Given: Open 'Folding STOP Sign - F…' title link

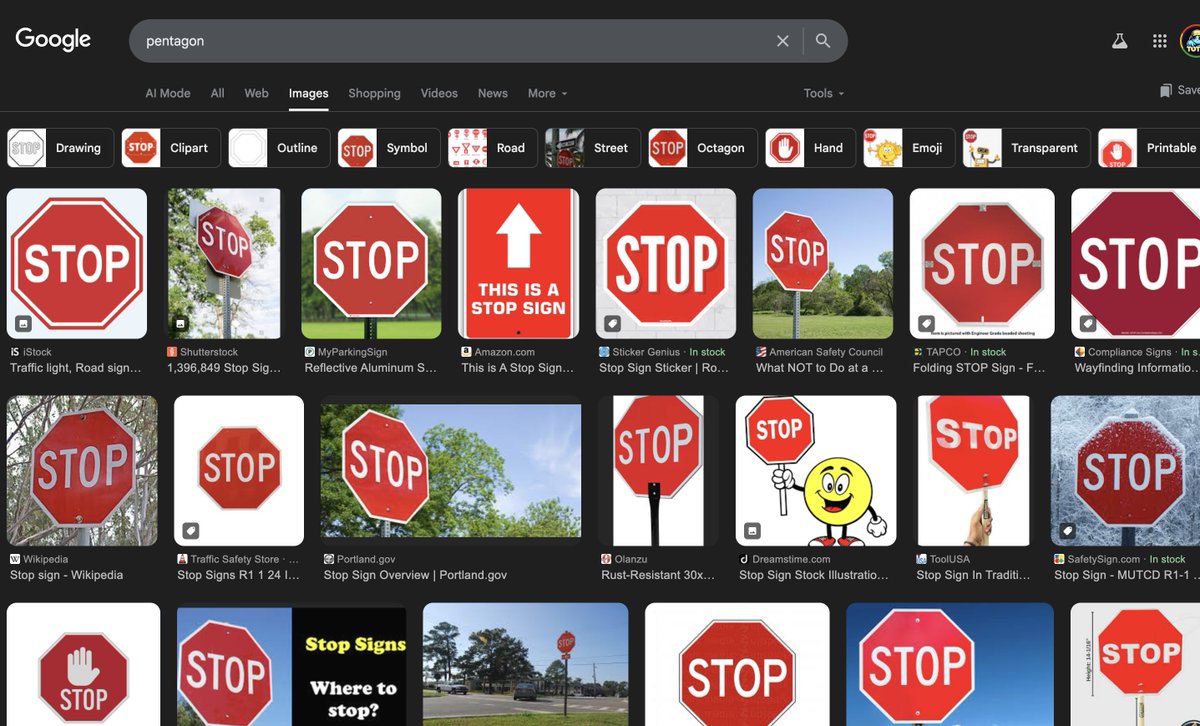Looking at the screenshot, I should [x=979, y=368].
